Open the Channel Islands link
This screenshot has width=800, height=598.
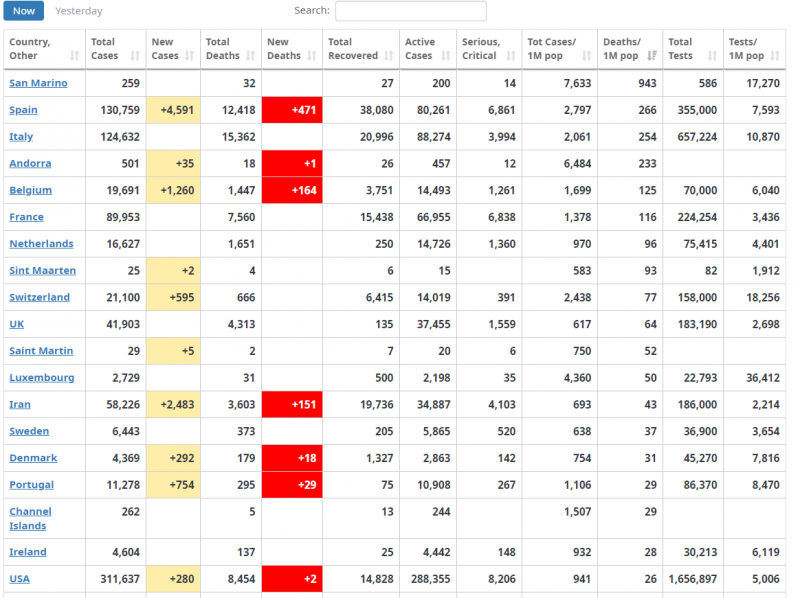30,518
